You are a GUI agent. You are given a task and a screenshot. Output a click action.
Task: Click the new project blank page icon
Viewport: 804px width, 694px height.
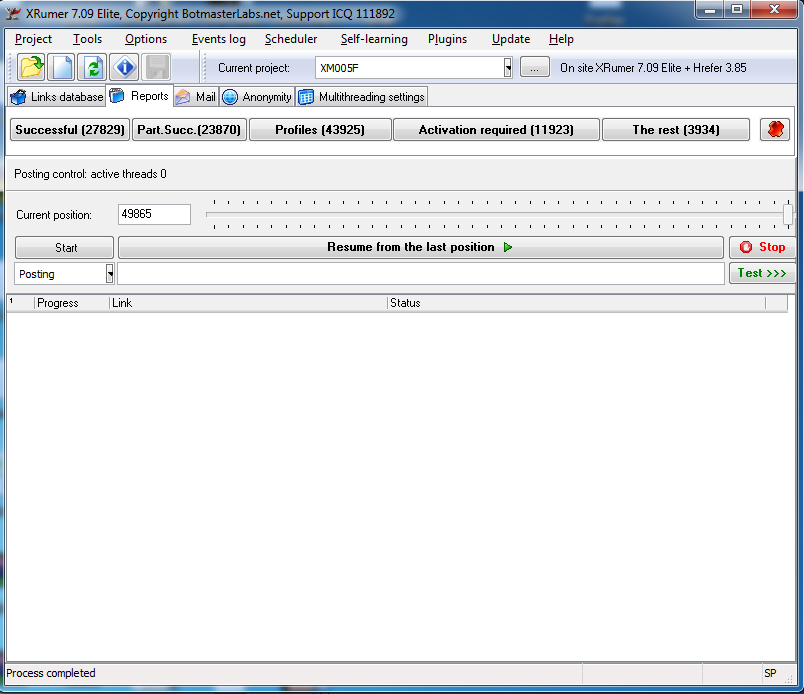coord(62,67)
